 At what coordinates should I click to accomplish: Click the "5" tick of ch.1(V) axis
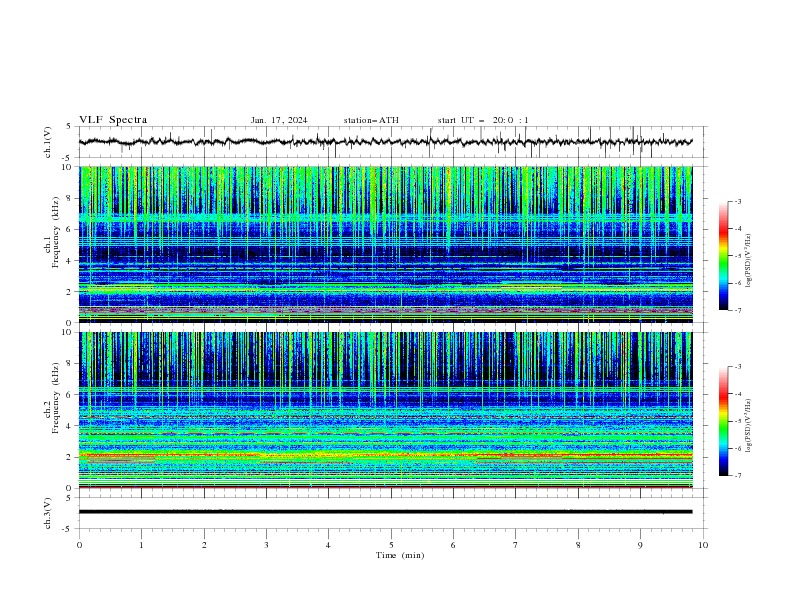[70, 126]
